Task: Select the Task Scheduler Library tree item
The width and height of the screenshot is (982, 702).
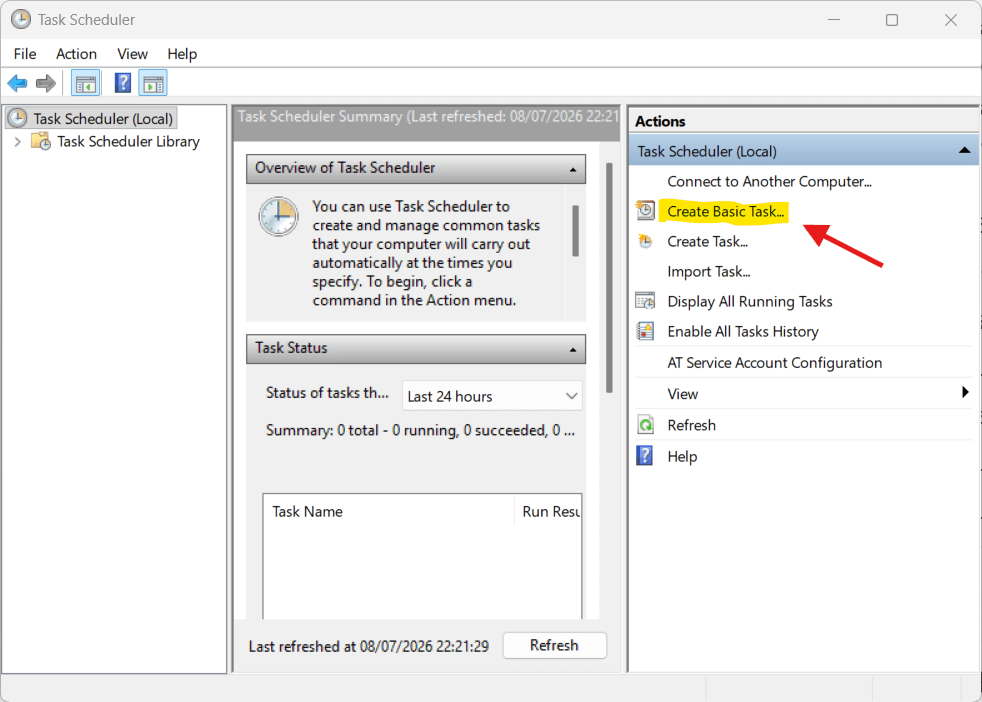Action: click(x=128, y=142)
